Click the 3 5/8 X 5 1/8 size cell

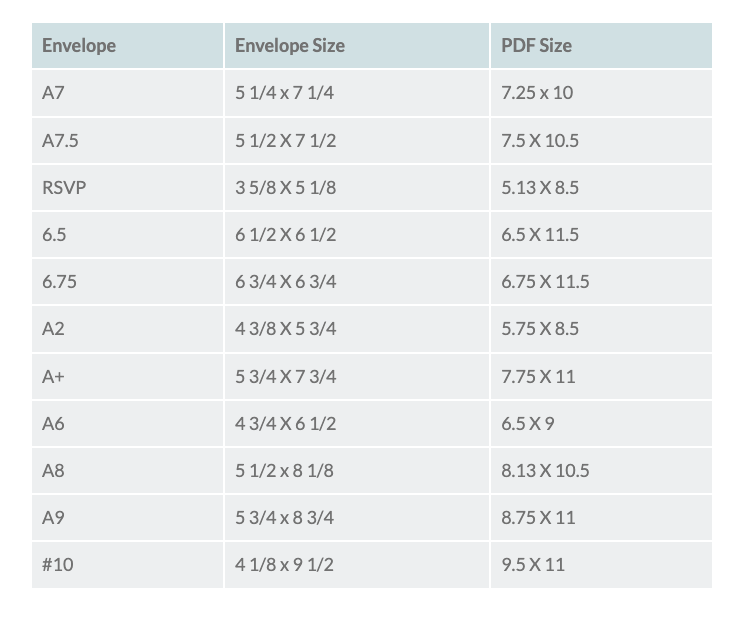(285, 188)
